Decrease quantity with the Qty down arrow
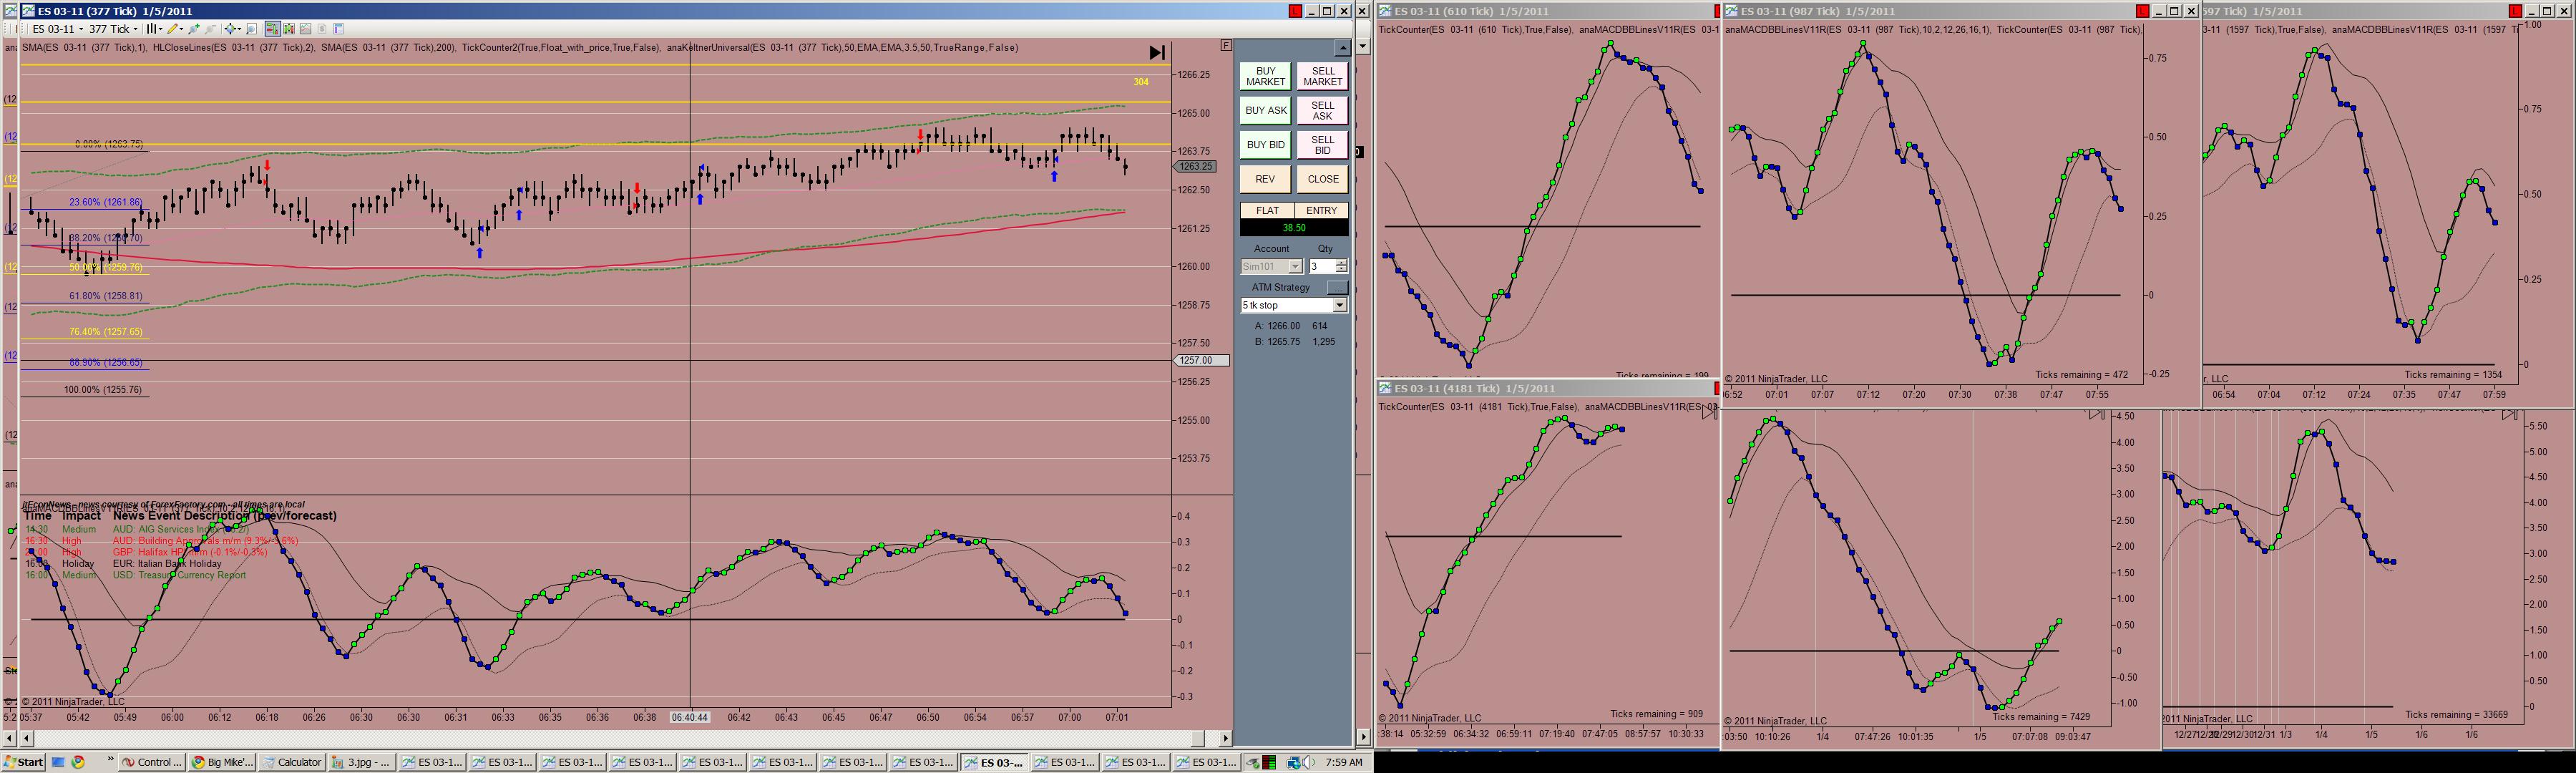 click(1341, 270)
